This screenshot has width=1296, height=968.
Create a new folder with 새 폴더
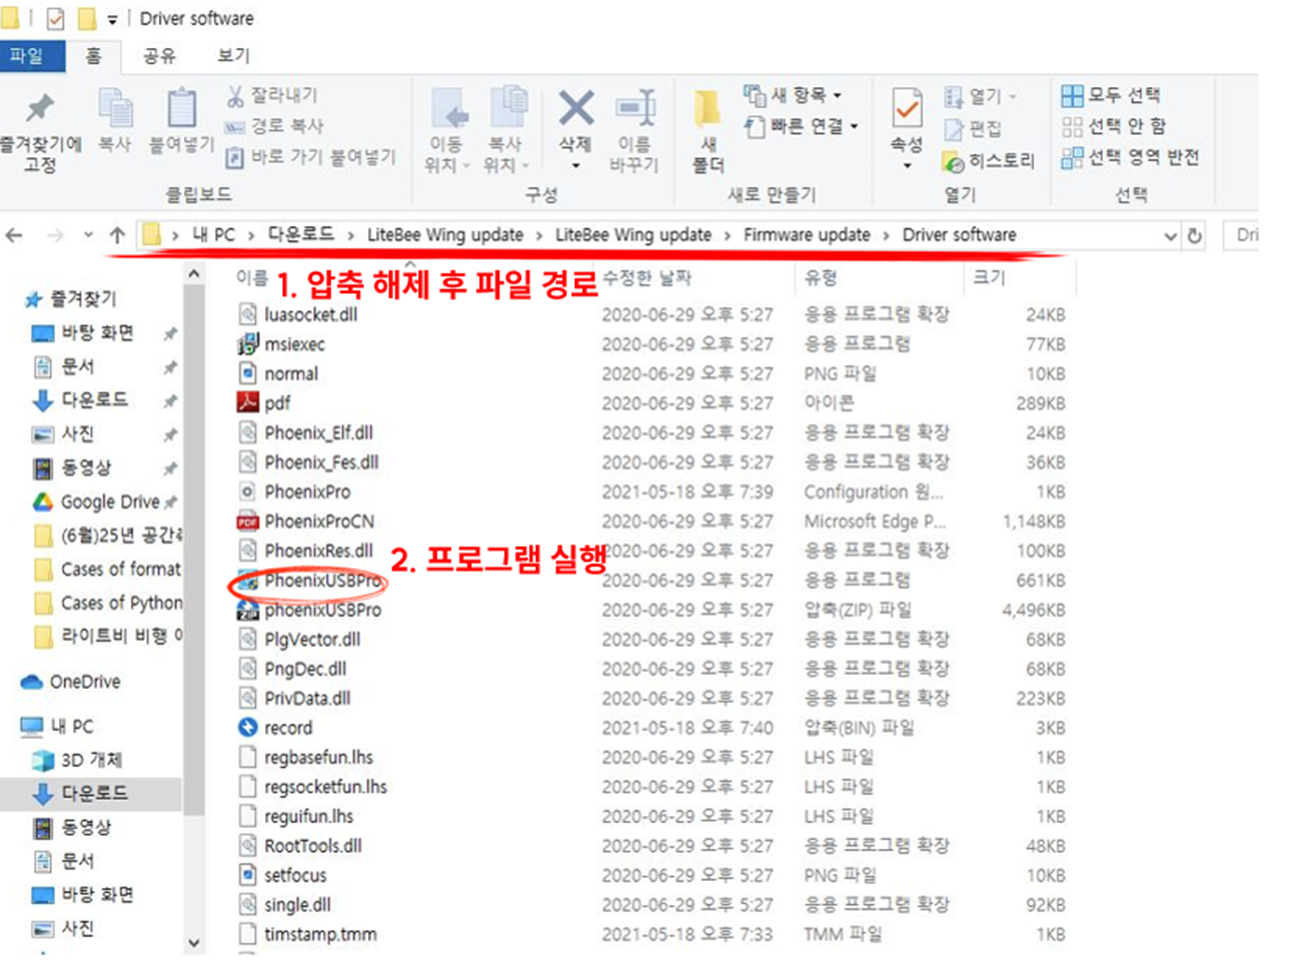[708, 131]
